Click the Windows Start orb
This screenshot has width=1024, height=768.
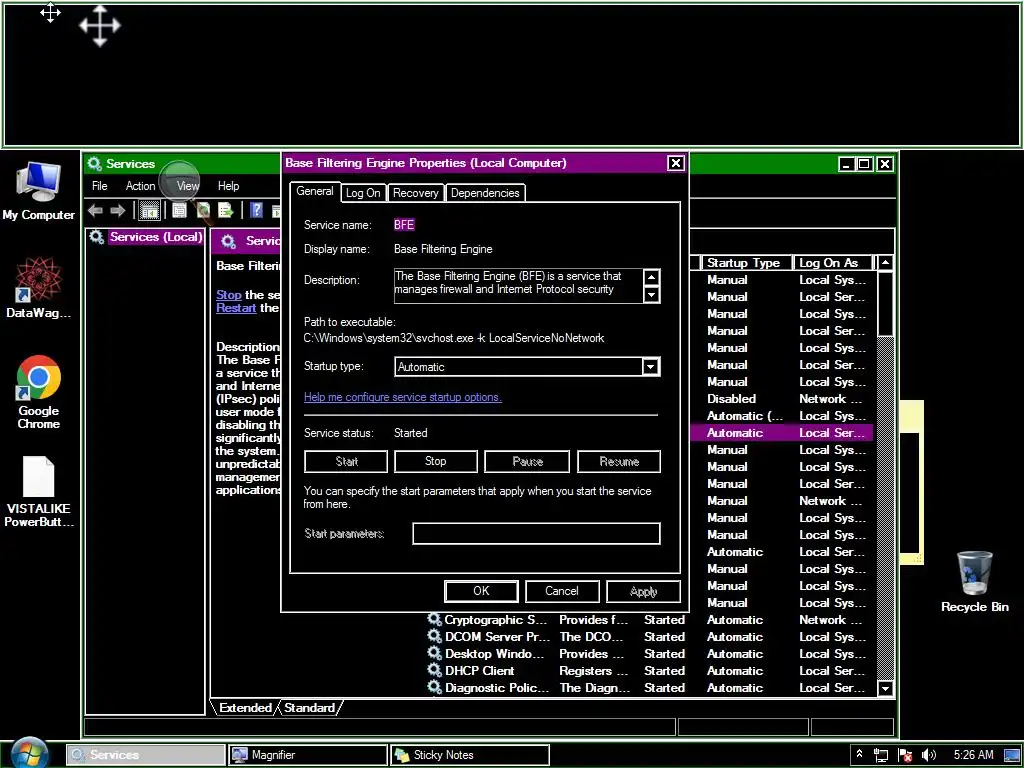point(29,754)
